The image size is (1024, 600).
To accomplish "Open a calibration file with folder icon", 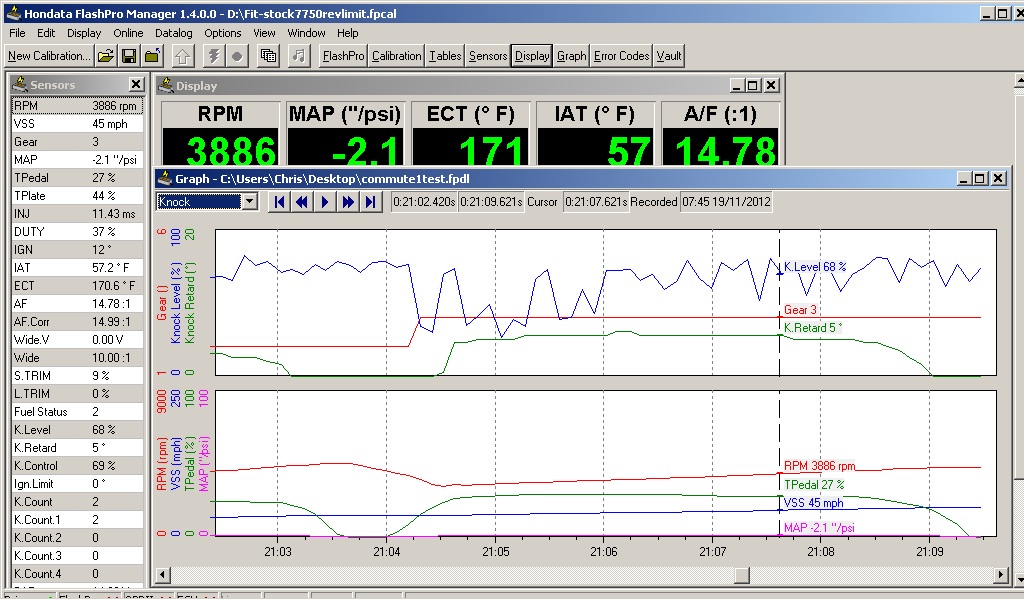I will 105,56.
